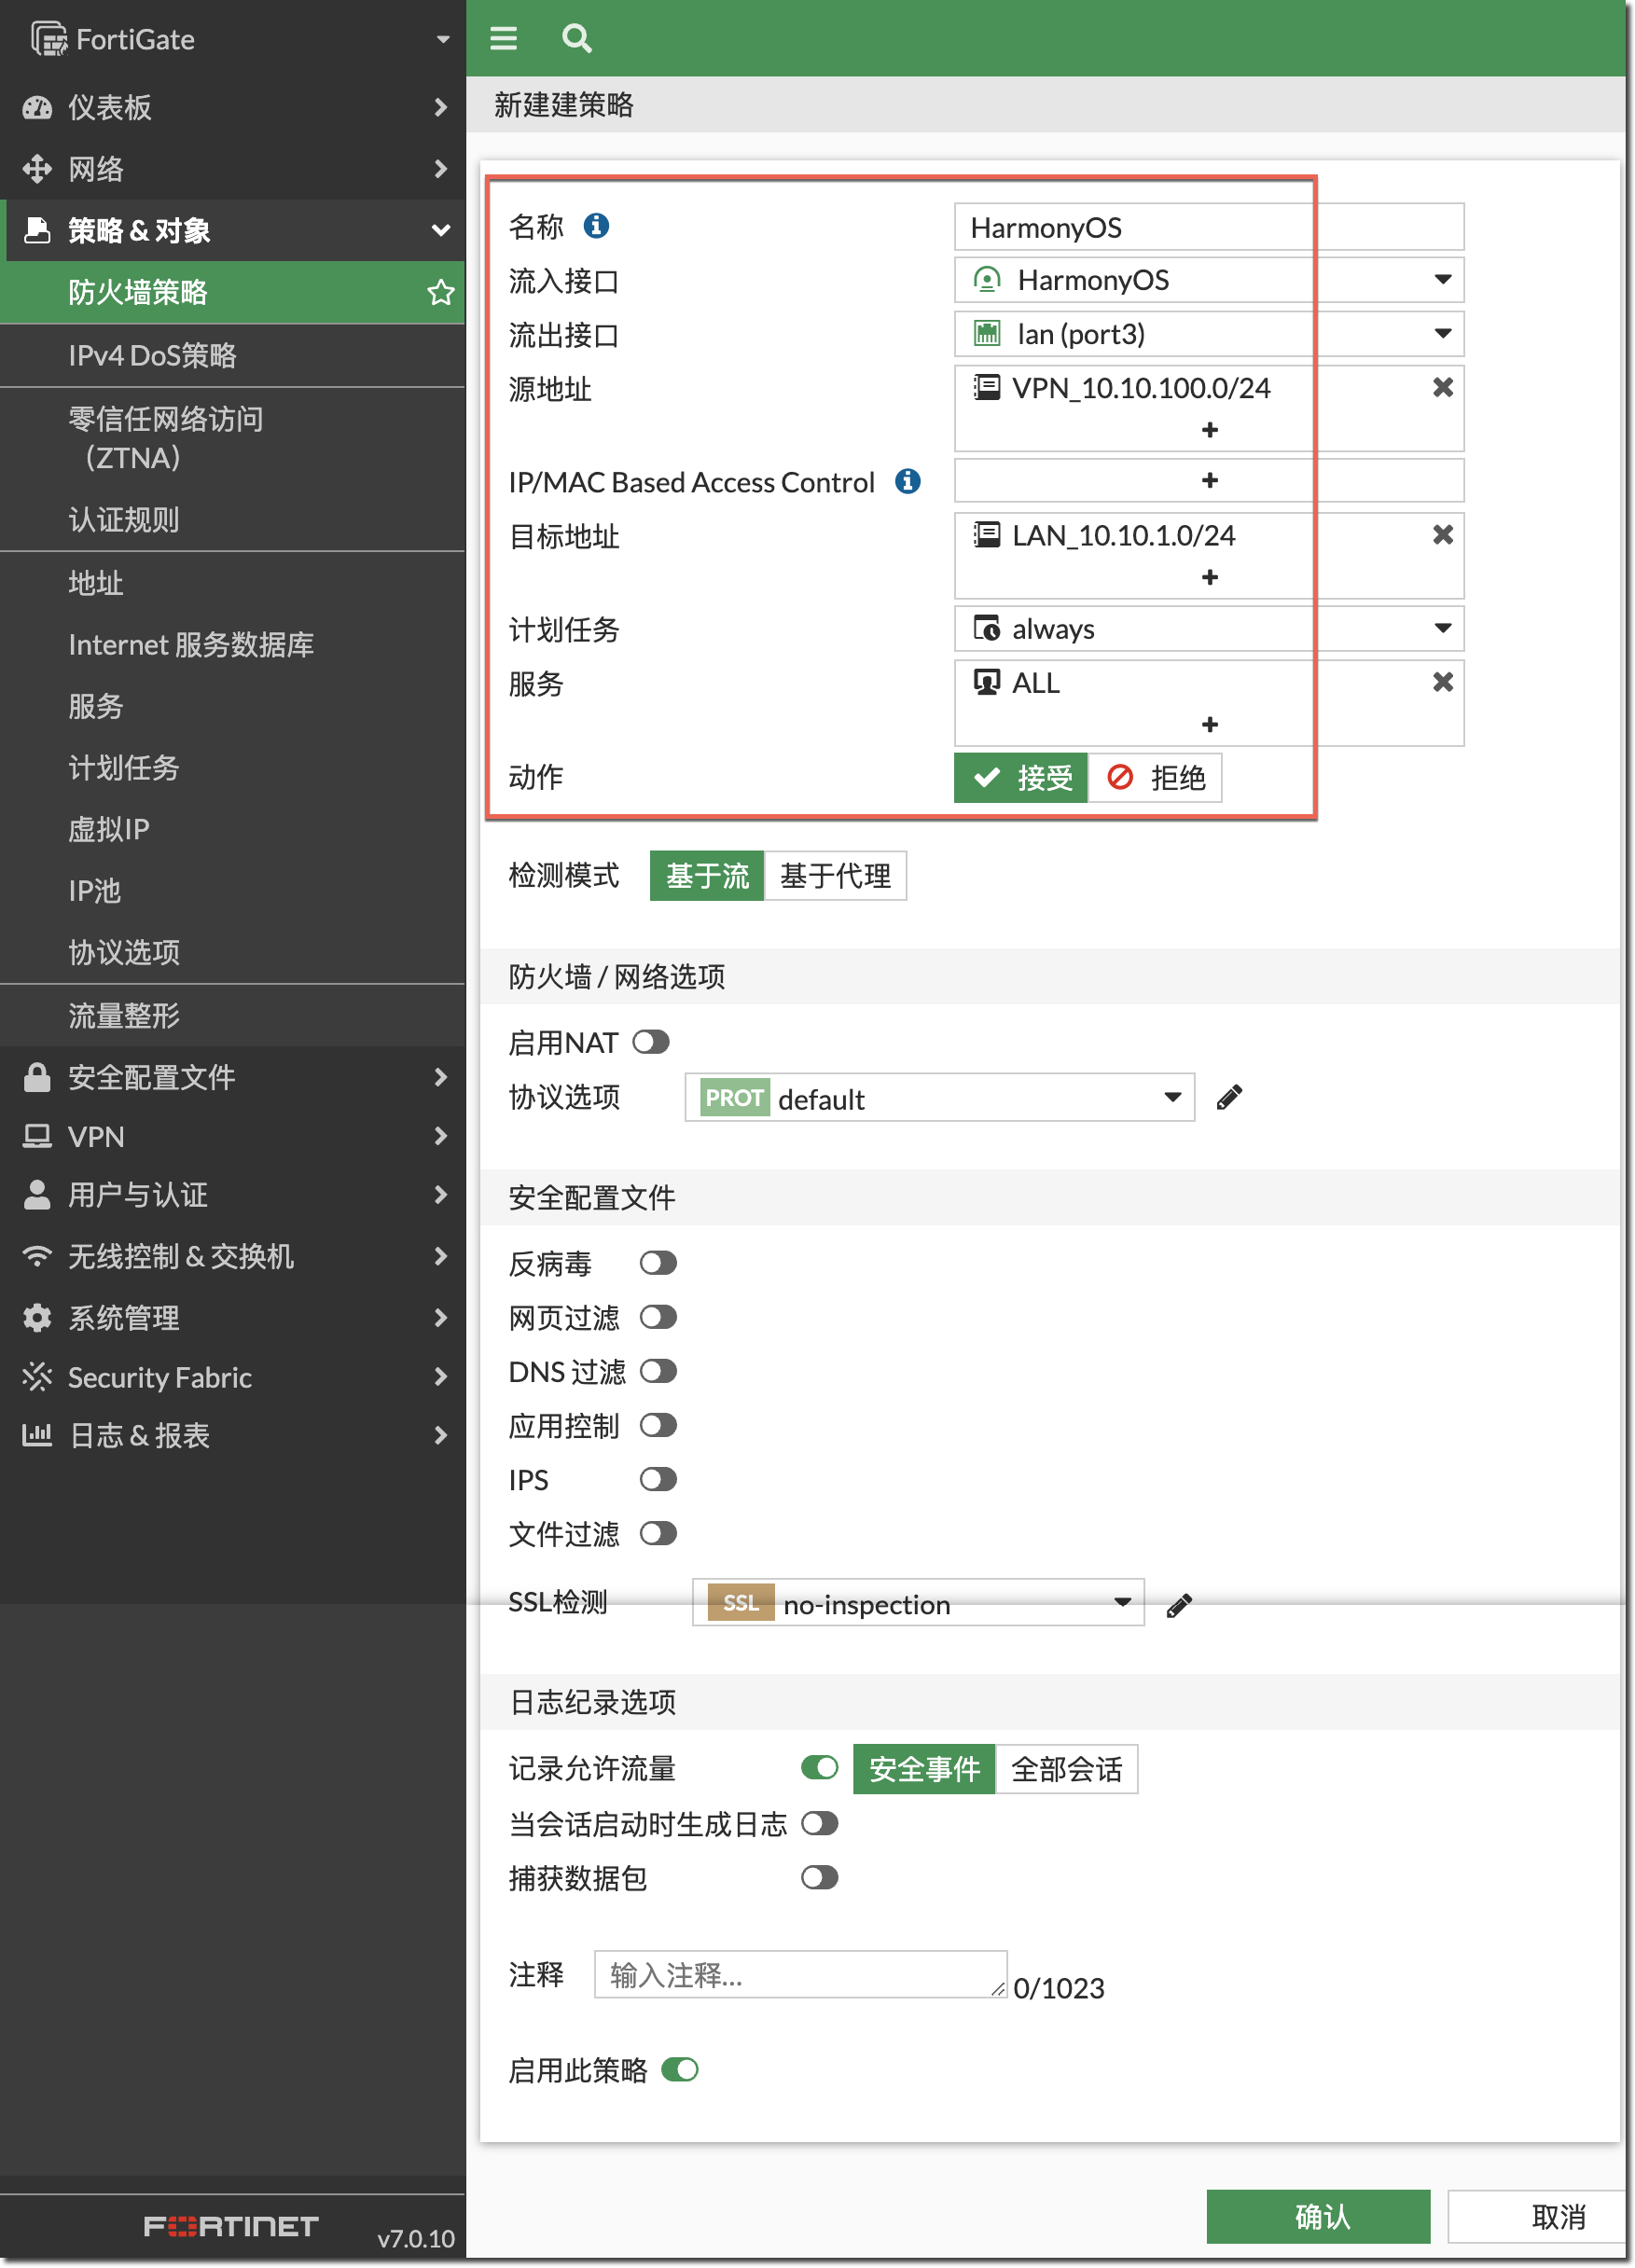Viewport: 1635px width, 2268px height.
Task: Turn on the 反病毒 toggle
Action: (658, 1263)
